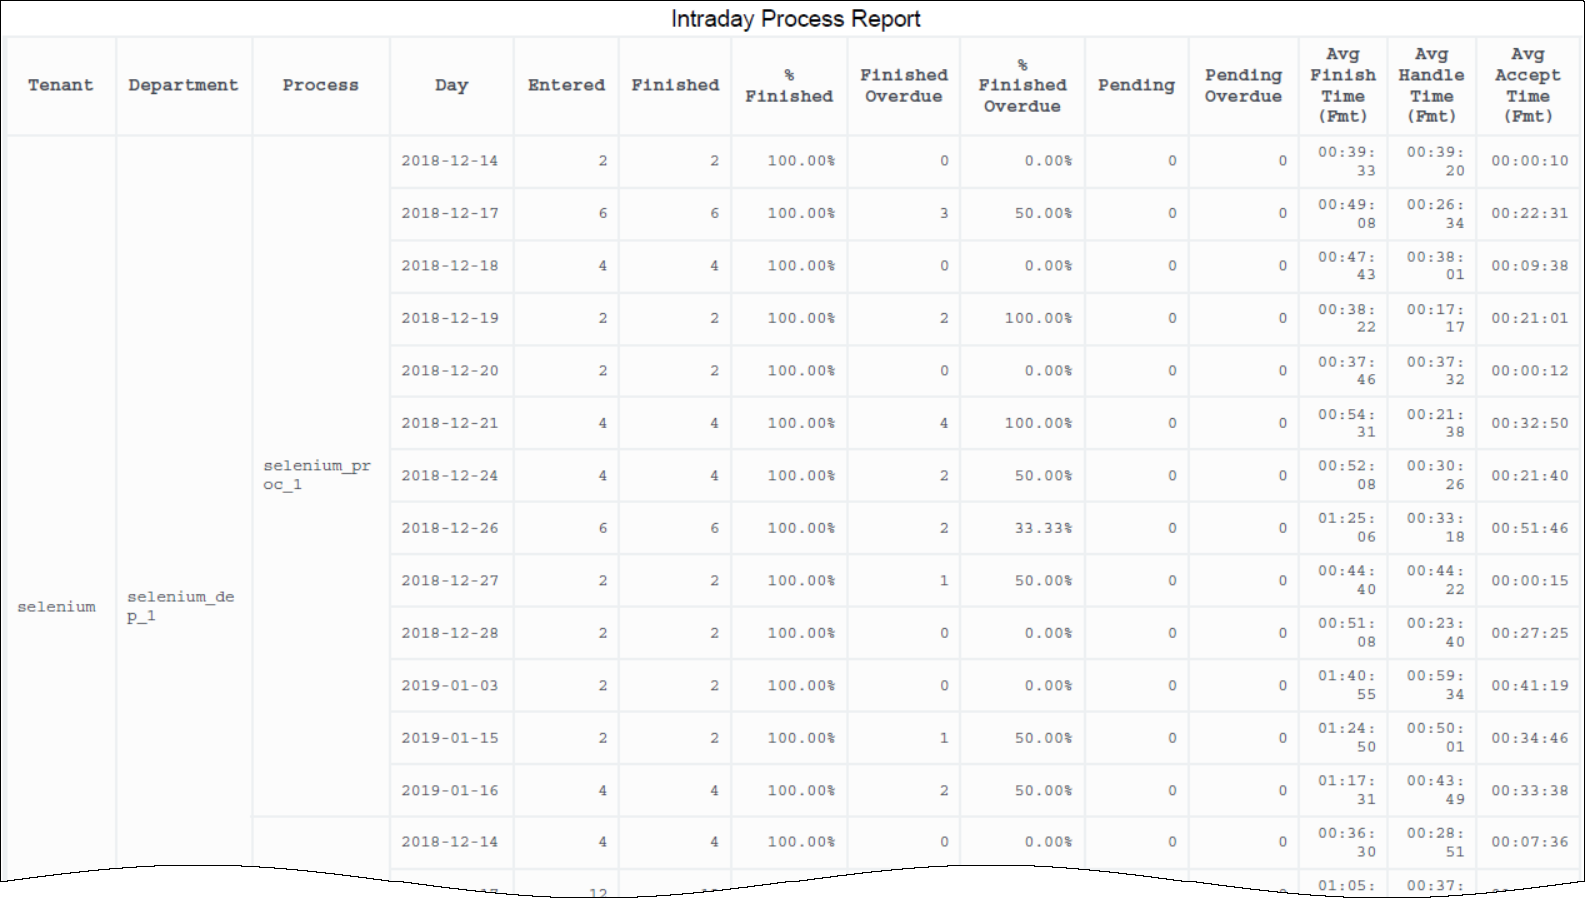The image size is (1585, 899).
Task: Select the 2018-12-26 day cell
Action: pos(450,528)
